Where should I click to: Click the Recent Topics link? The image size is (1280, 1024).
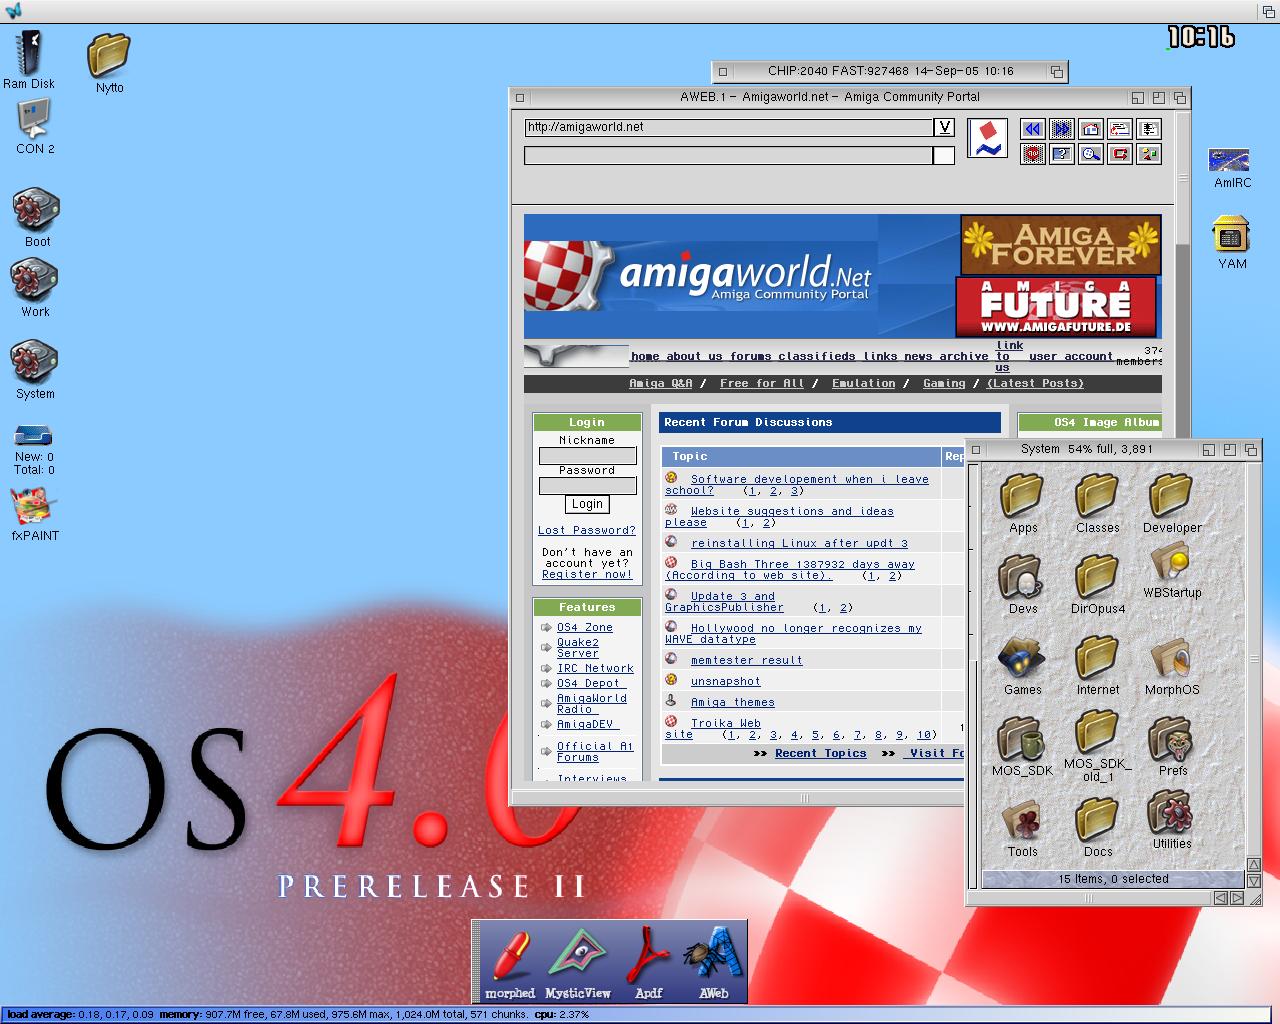pos(820,753)
